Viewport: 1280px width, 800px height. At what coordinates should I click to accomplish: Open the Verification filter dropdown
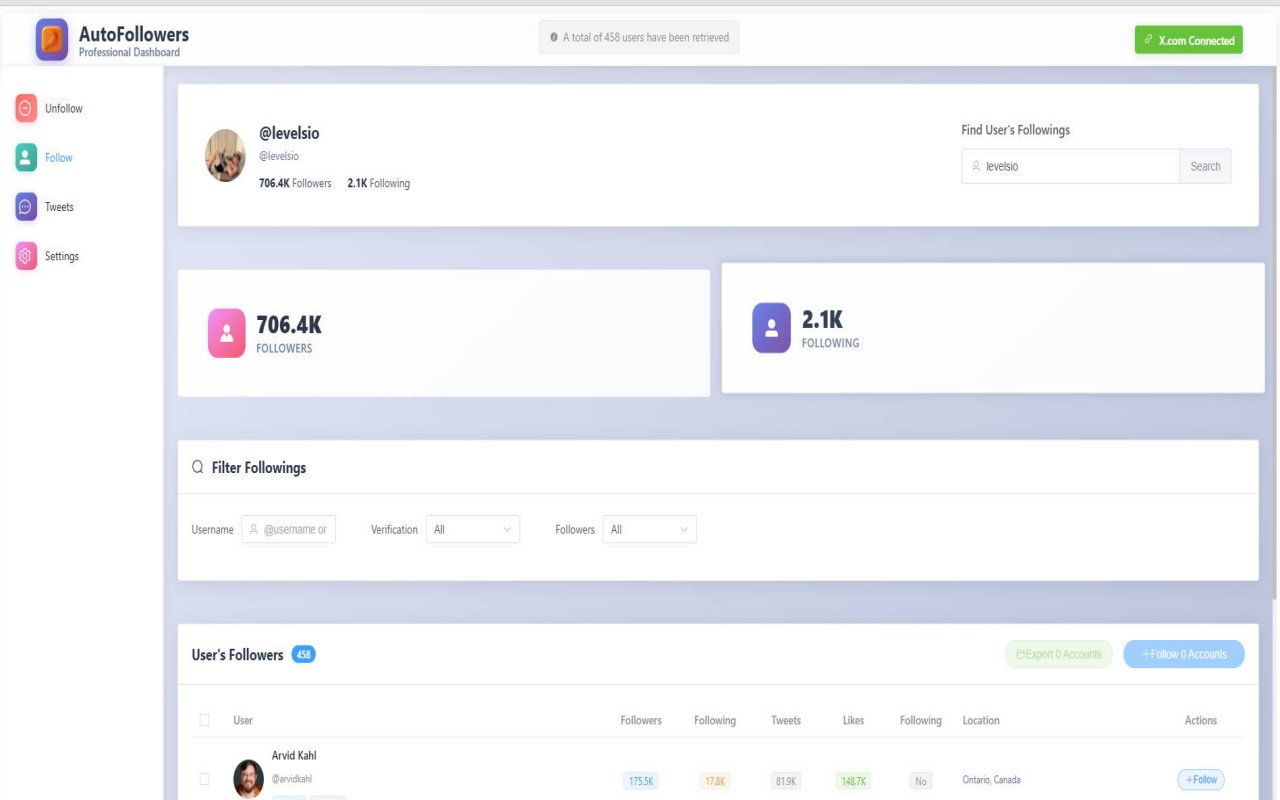[472, 530]
